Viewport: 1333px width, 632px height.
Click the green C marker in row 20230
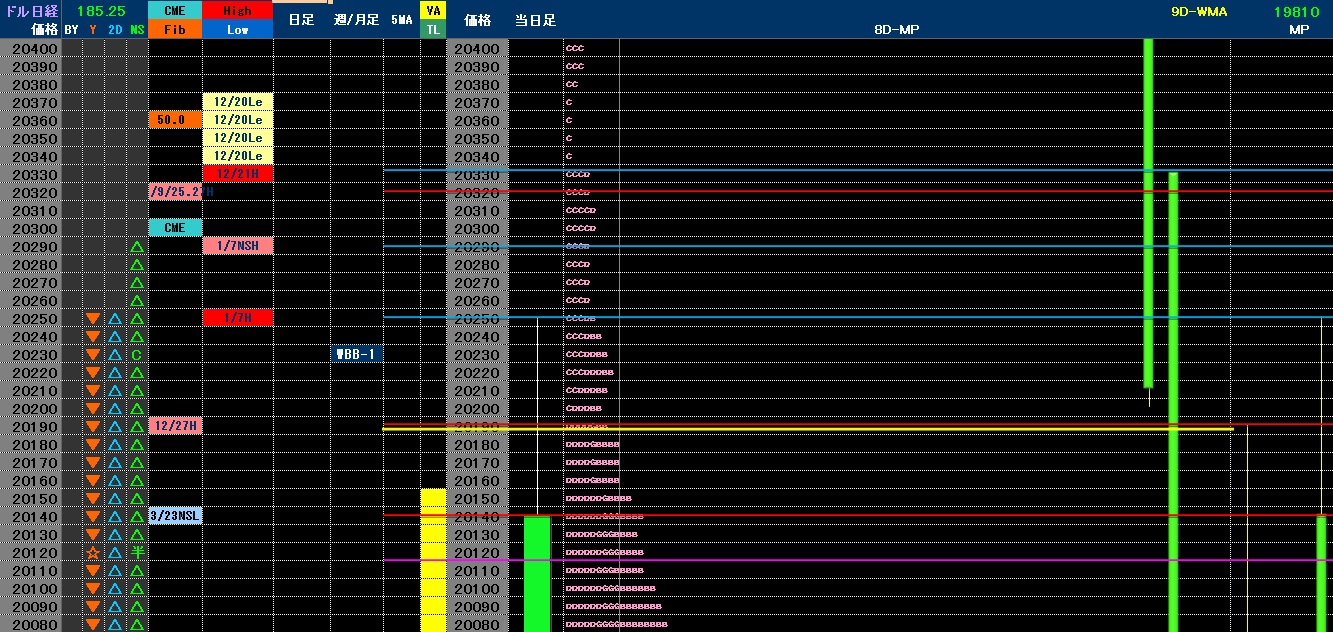click(x=137, y=355)
